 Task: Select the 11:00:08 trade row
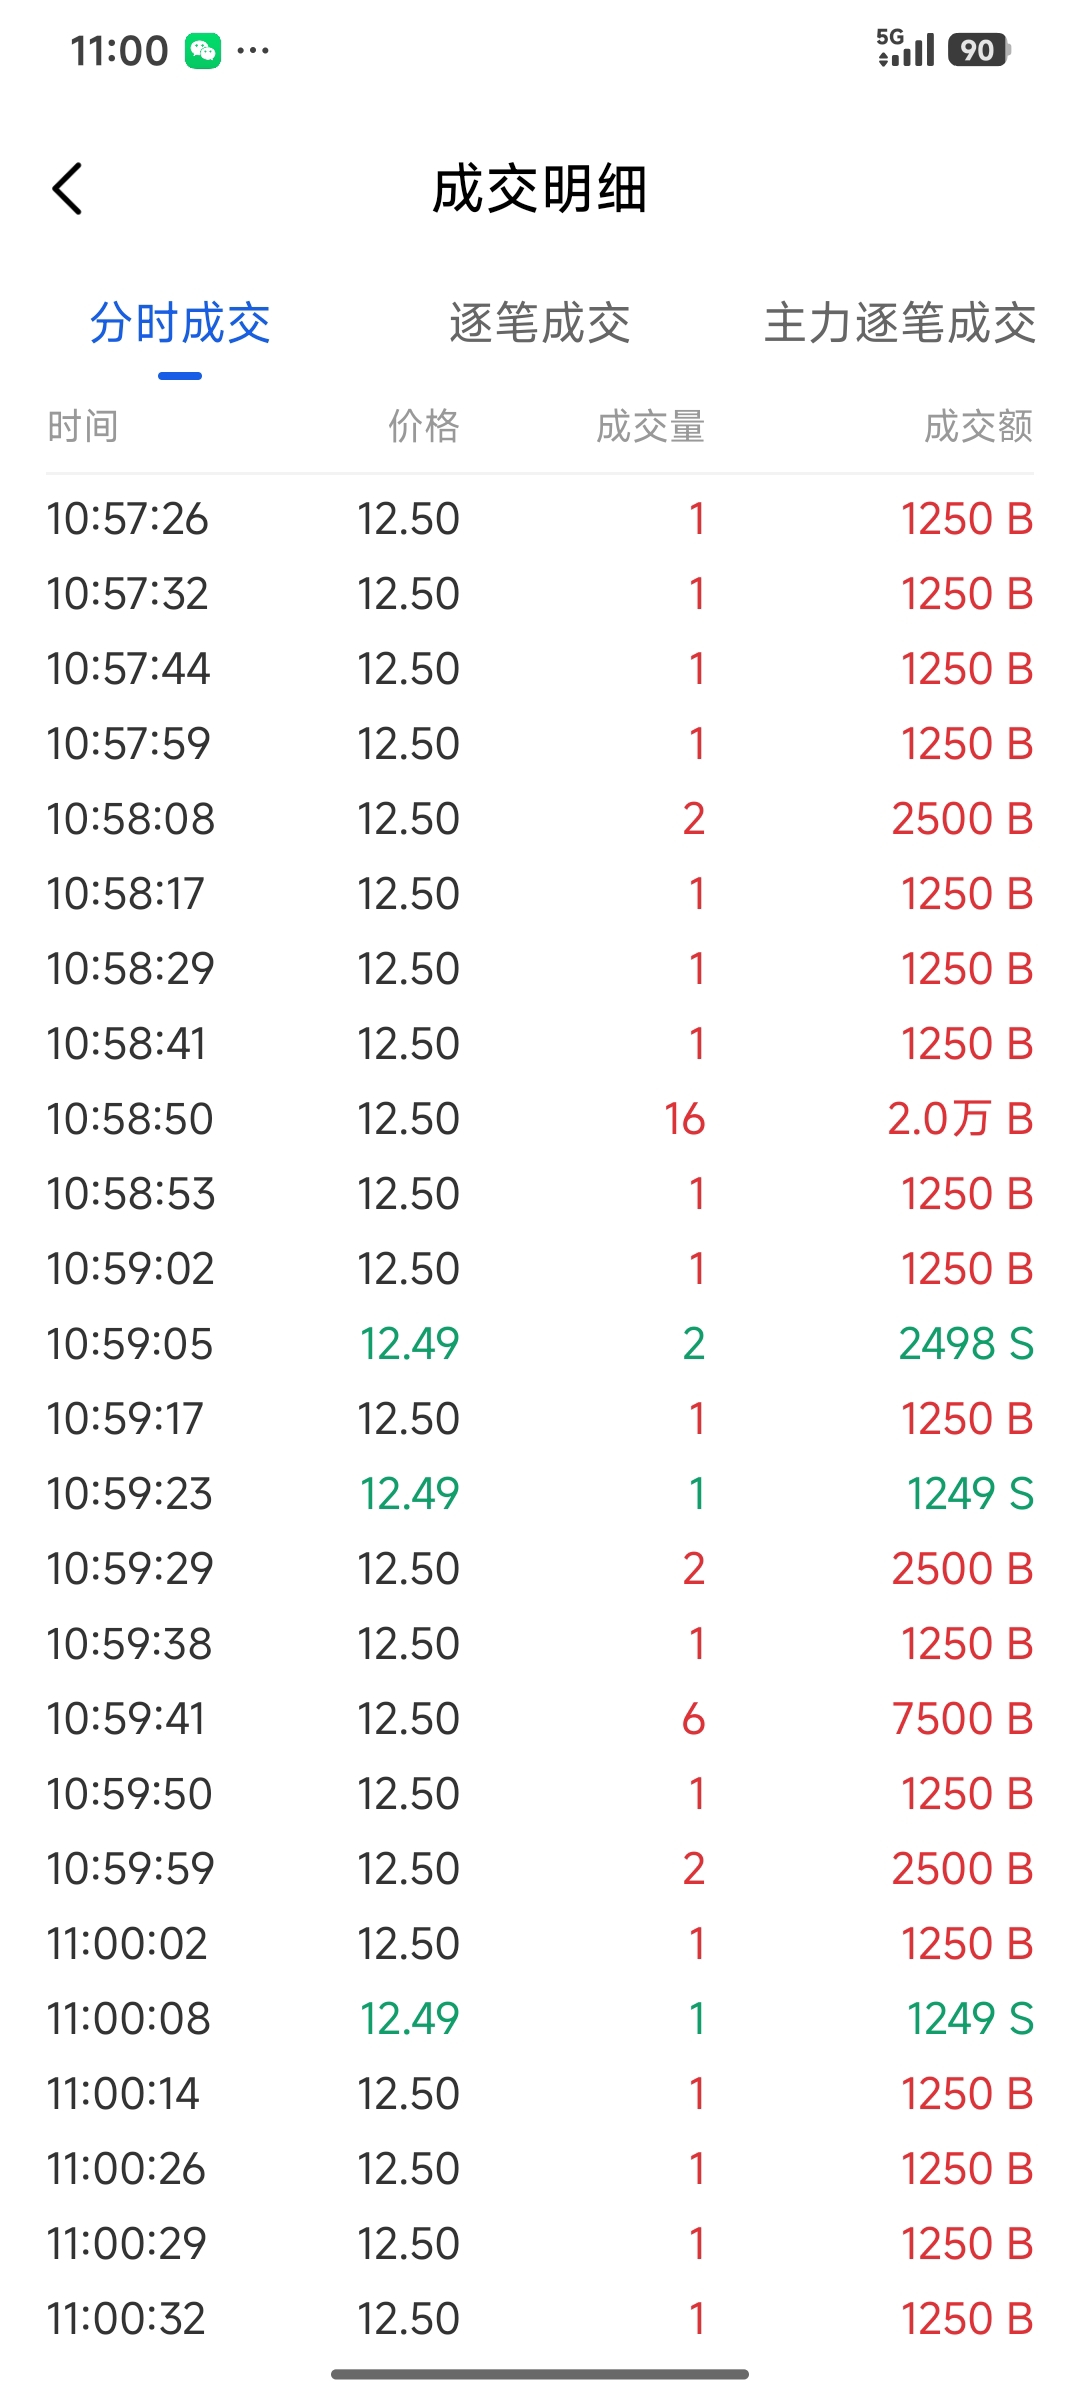540,2019
